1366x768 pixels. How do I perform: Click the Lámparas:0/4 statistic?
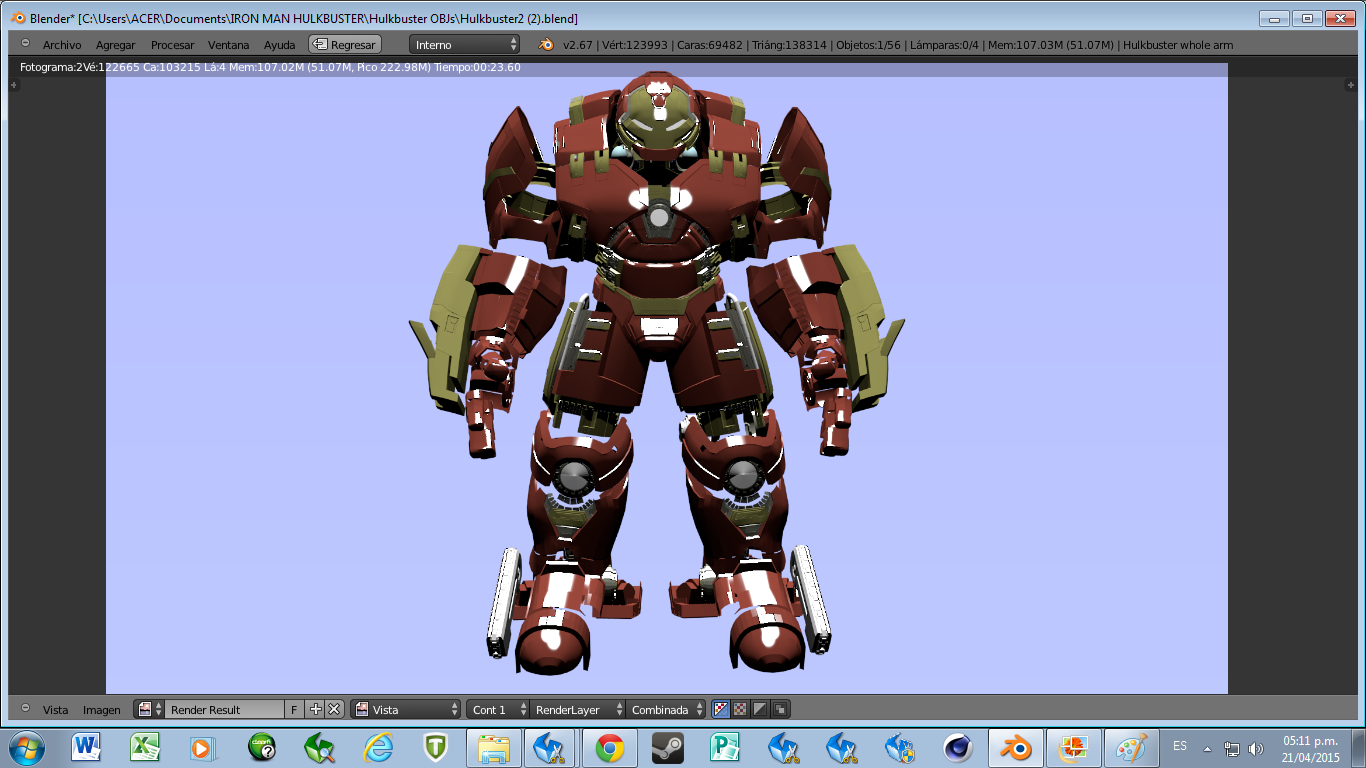pos(945,45)
